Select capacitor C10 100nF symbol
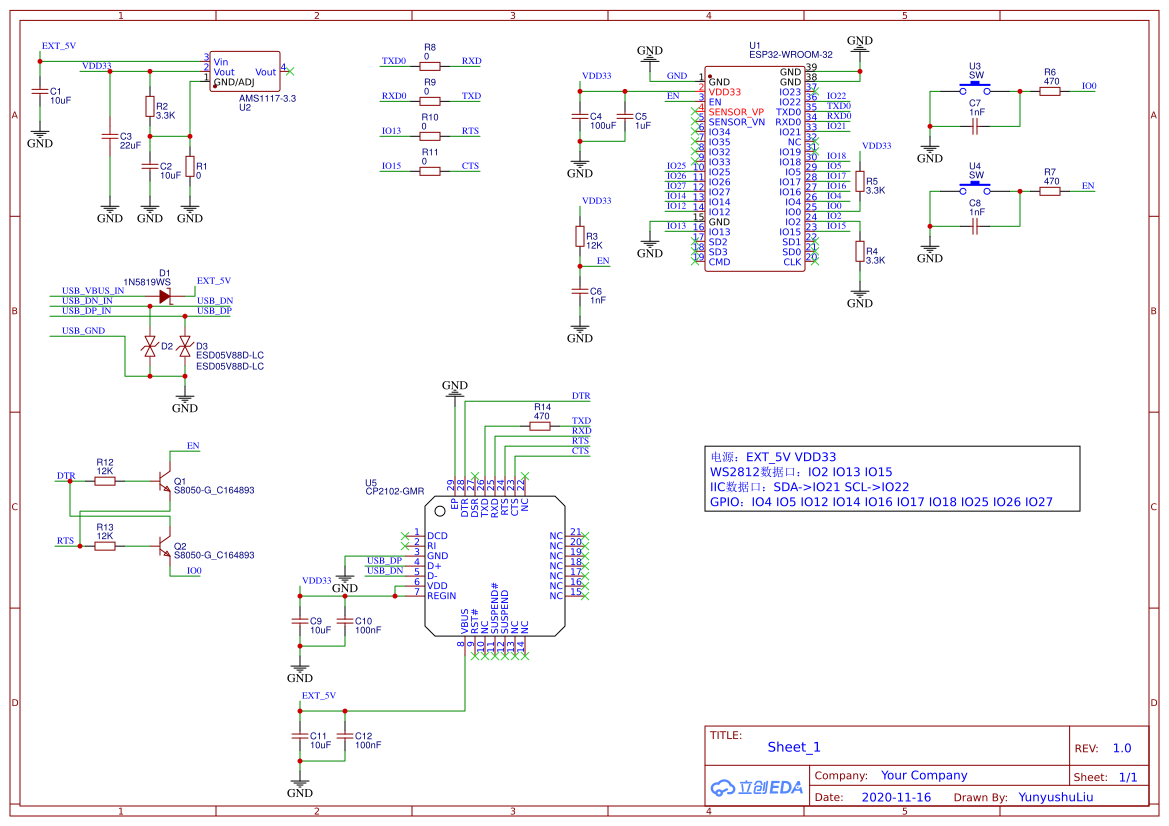This screenshot has height=826, width=1169. (345, 621)
